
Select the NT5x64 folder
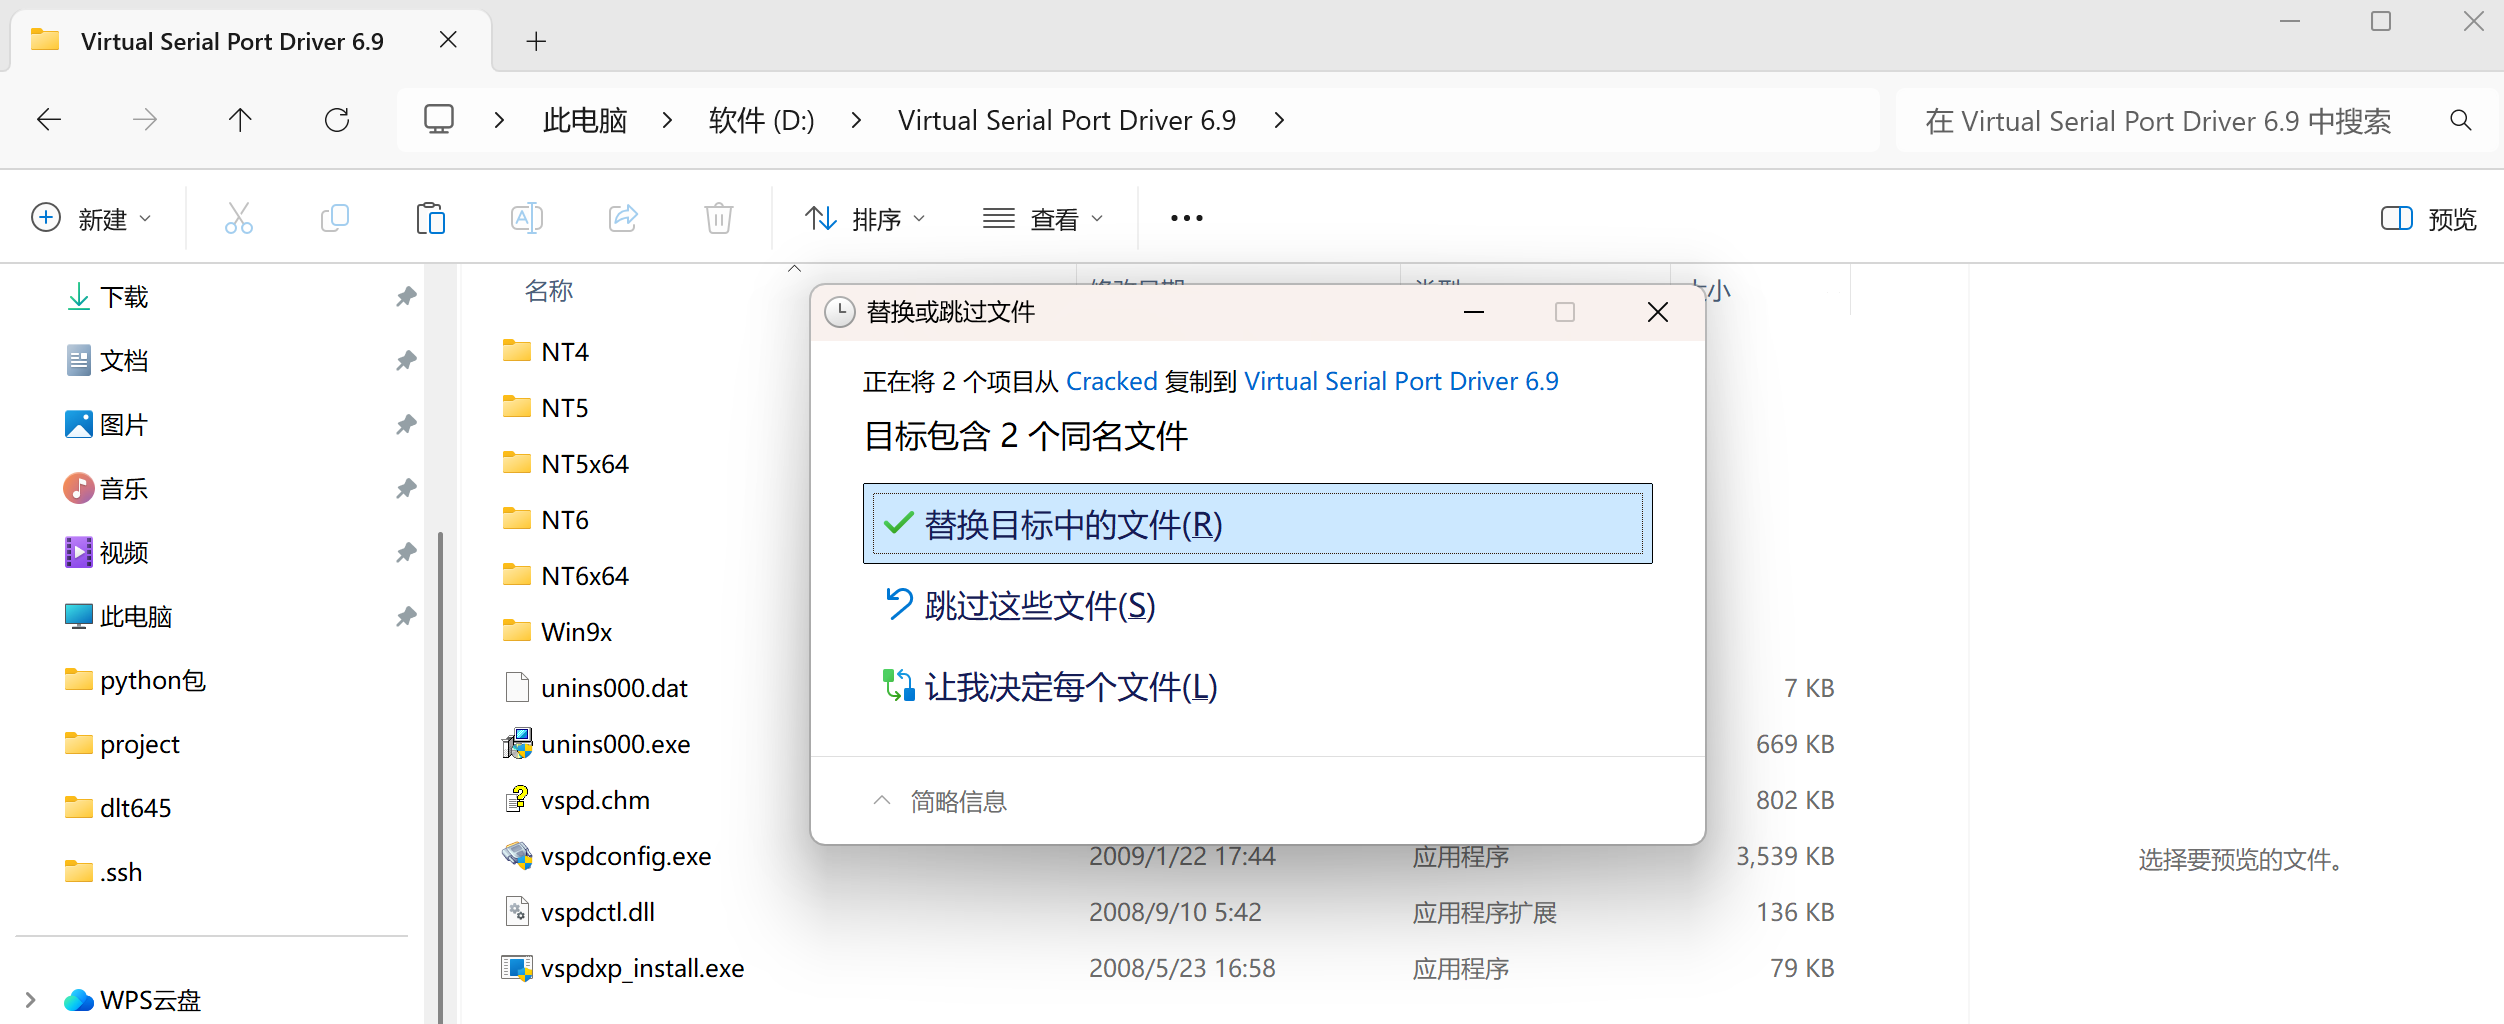[584, 464]
